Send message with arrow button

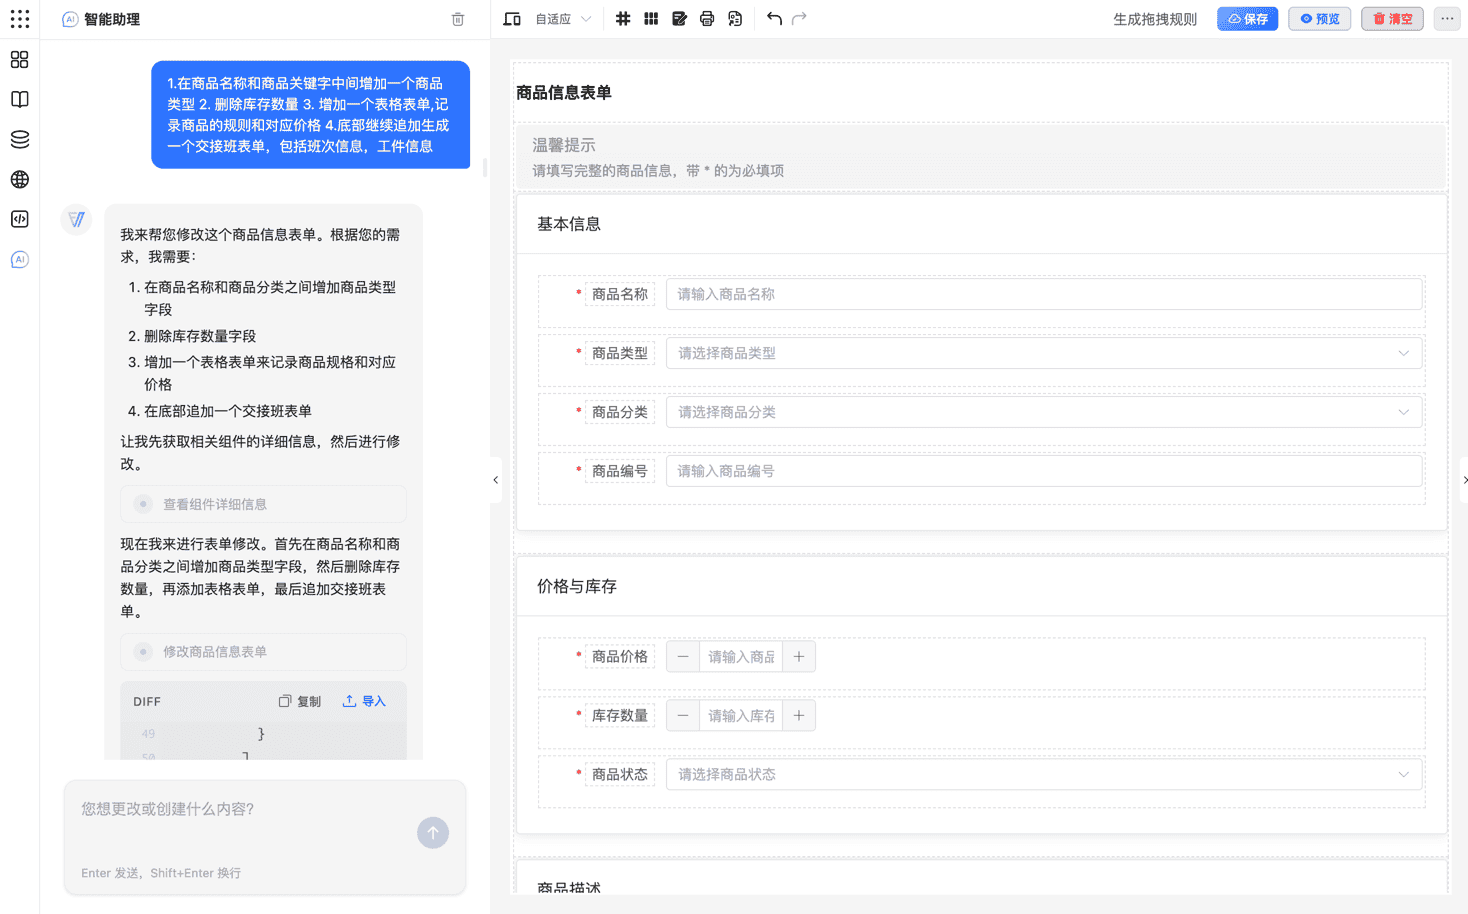tap(433, 833)
